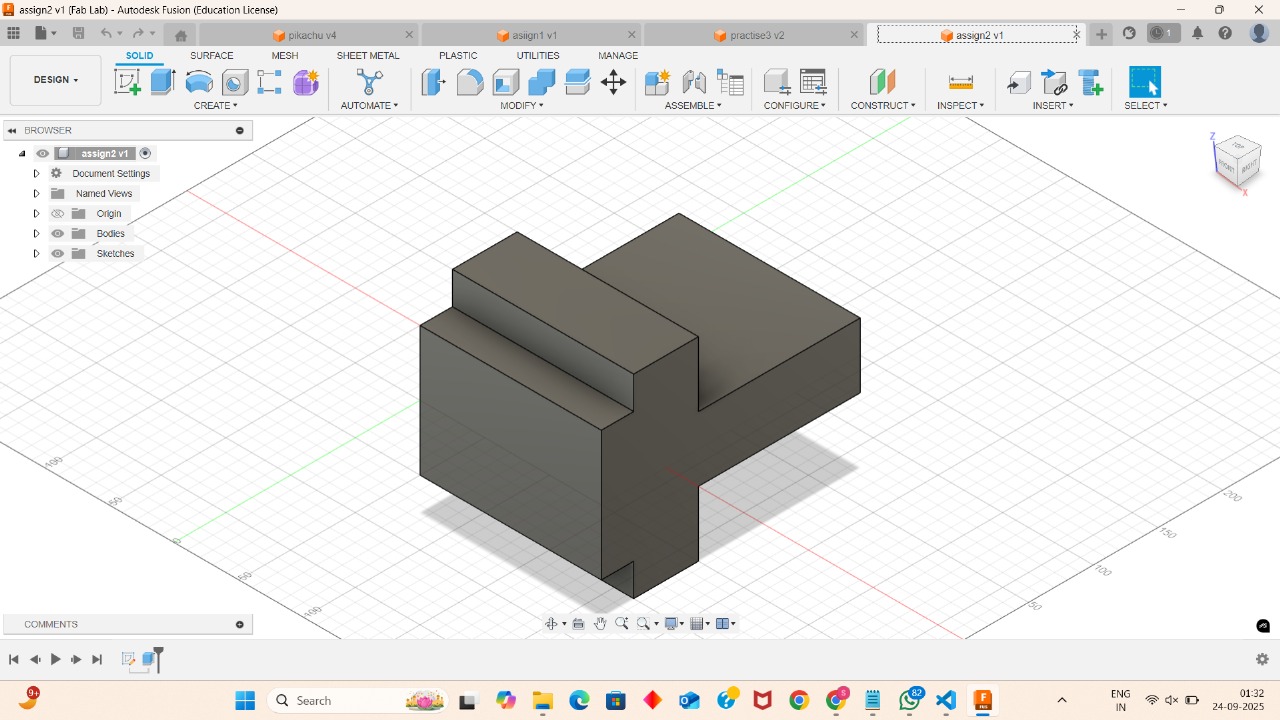1280x720 pixels.
Task: Switch to the Sheet Metal tab
Action: click(x=368, y=55)
